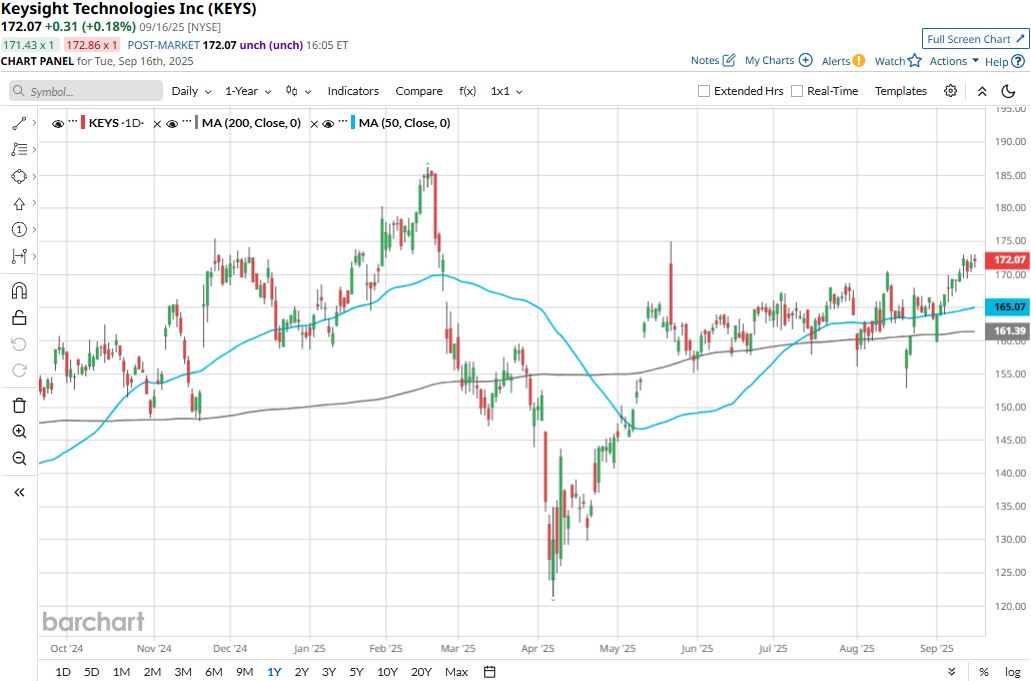Viewport: 1031px width, 681px height.
Task: Switch to the 1D time range
Action: [x=62, y=672]
